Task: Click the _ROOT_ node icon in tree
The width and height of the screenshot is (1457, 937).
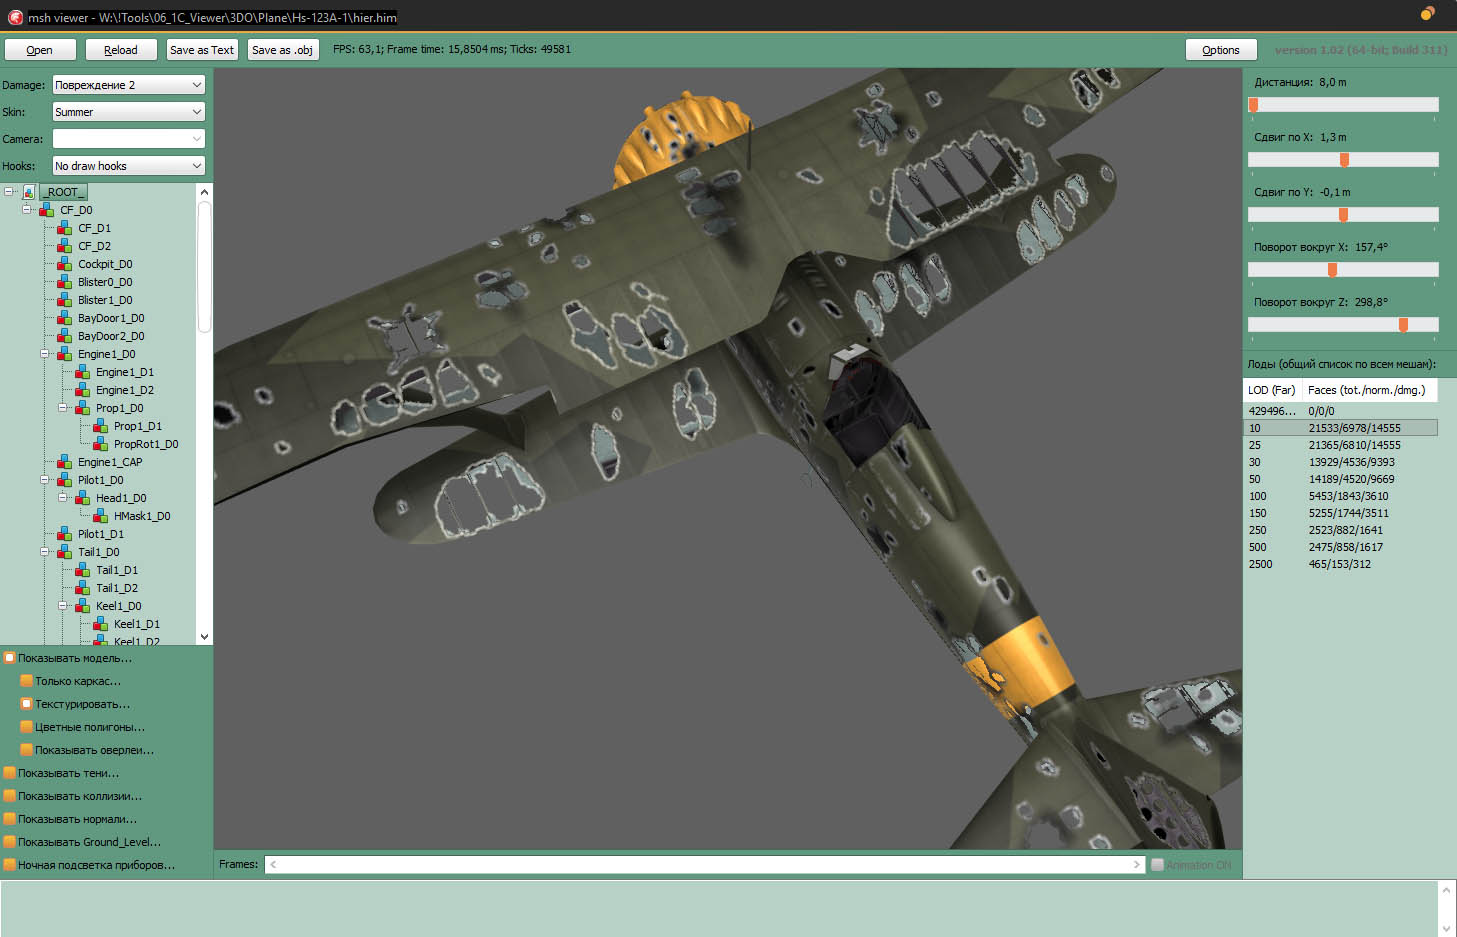Action: click(29, 192)
